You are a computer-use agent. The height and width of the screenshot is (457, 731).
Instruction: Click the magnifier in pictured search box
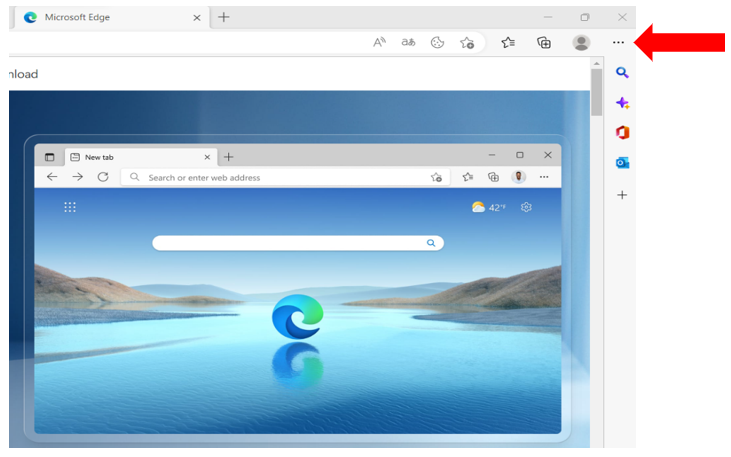click(x=431, y=243)
